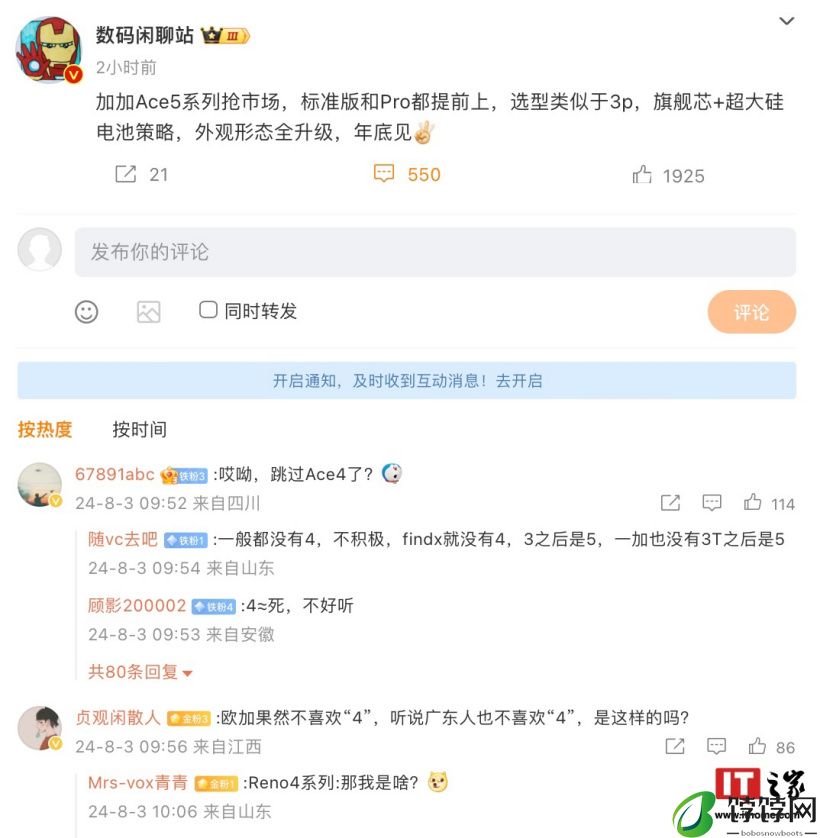Viewport: 820px width, 838px height.
Task: Open the post's top-right chevron menu
Action: 786,21
